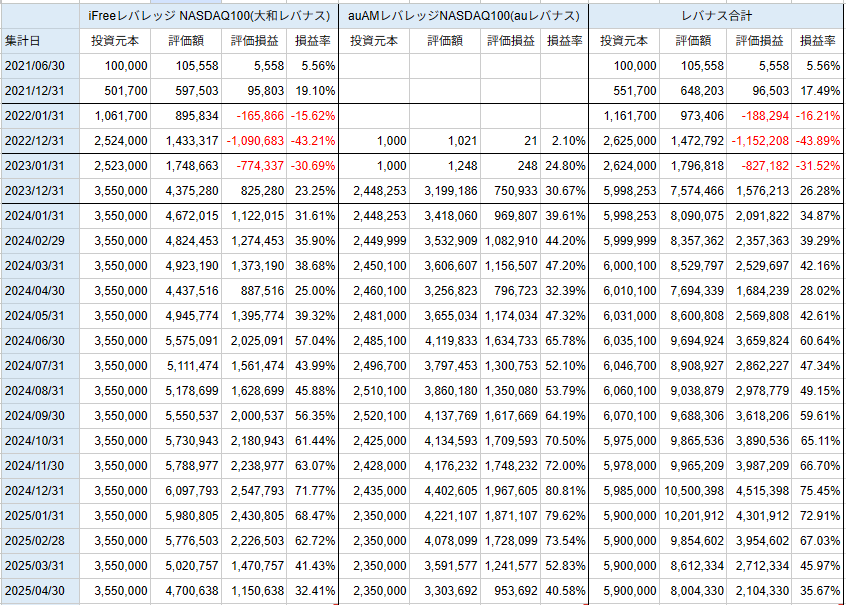This screenshot has width=846, height=605.
Task: Select date cell 2024/04/30
Action: pos(40,291)
